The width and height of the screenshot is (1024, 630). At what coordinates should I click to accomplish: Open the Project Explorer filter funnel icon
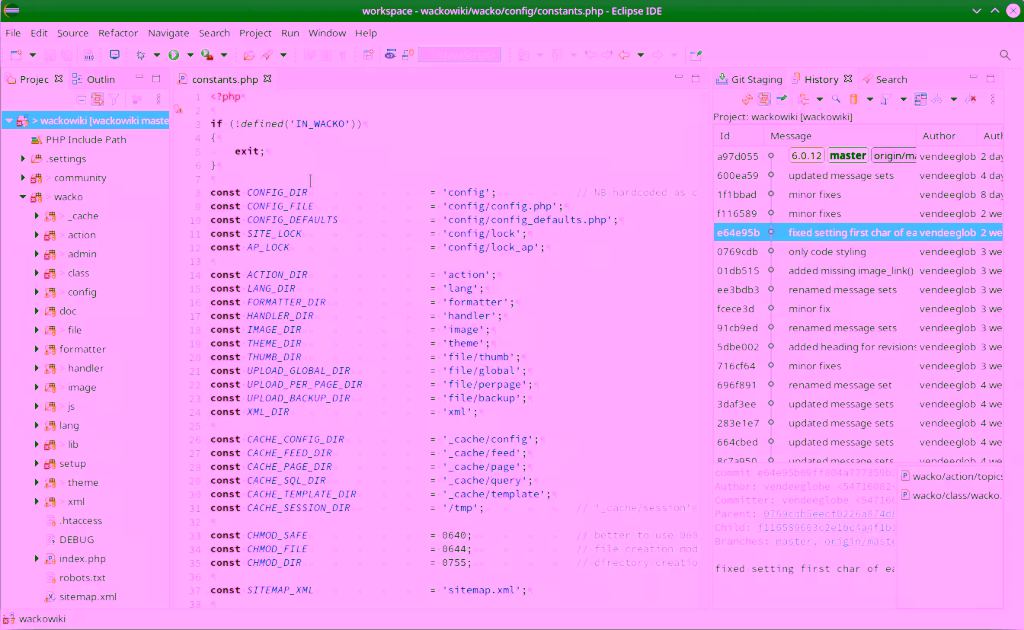tap(115, 99)
